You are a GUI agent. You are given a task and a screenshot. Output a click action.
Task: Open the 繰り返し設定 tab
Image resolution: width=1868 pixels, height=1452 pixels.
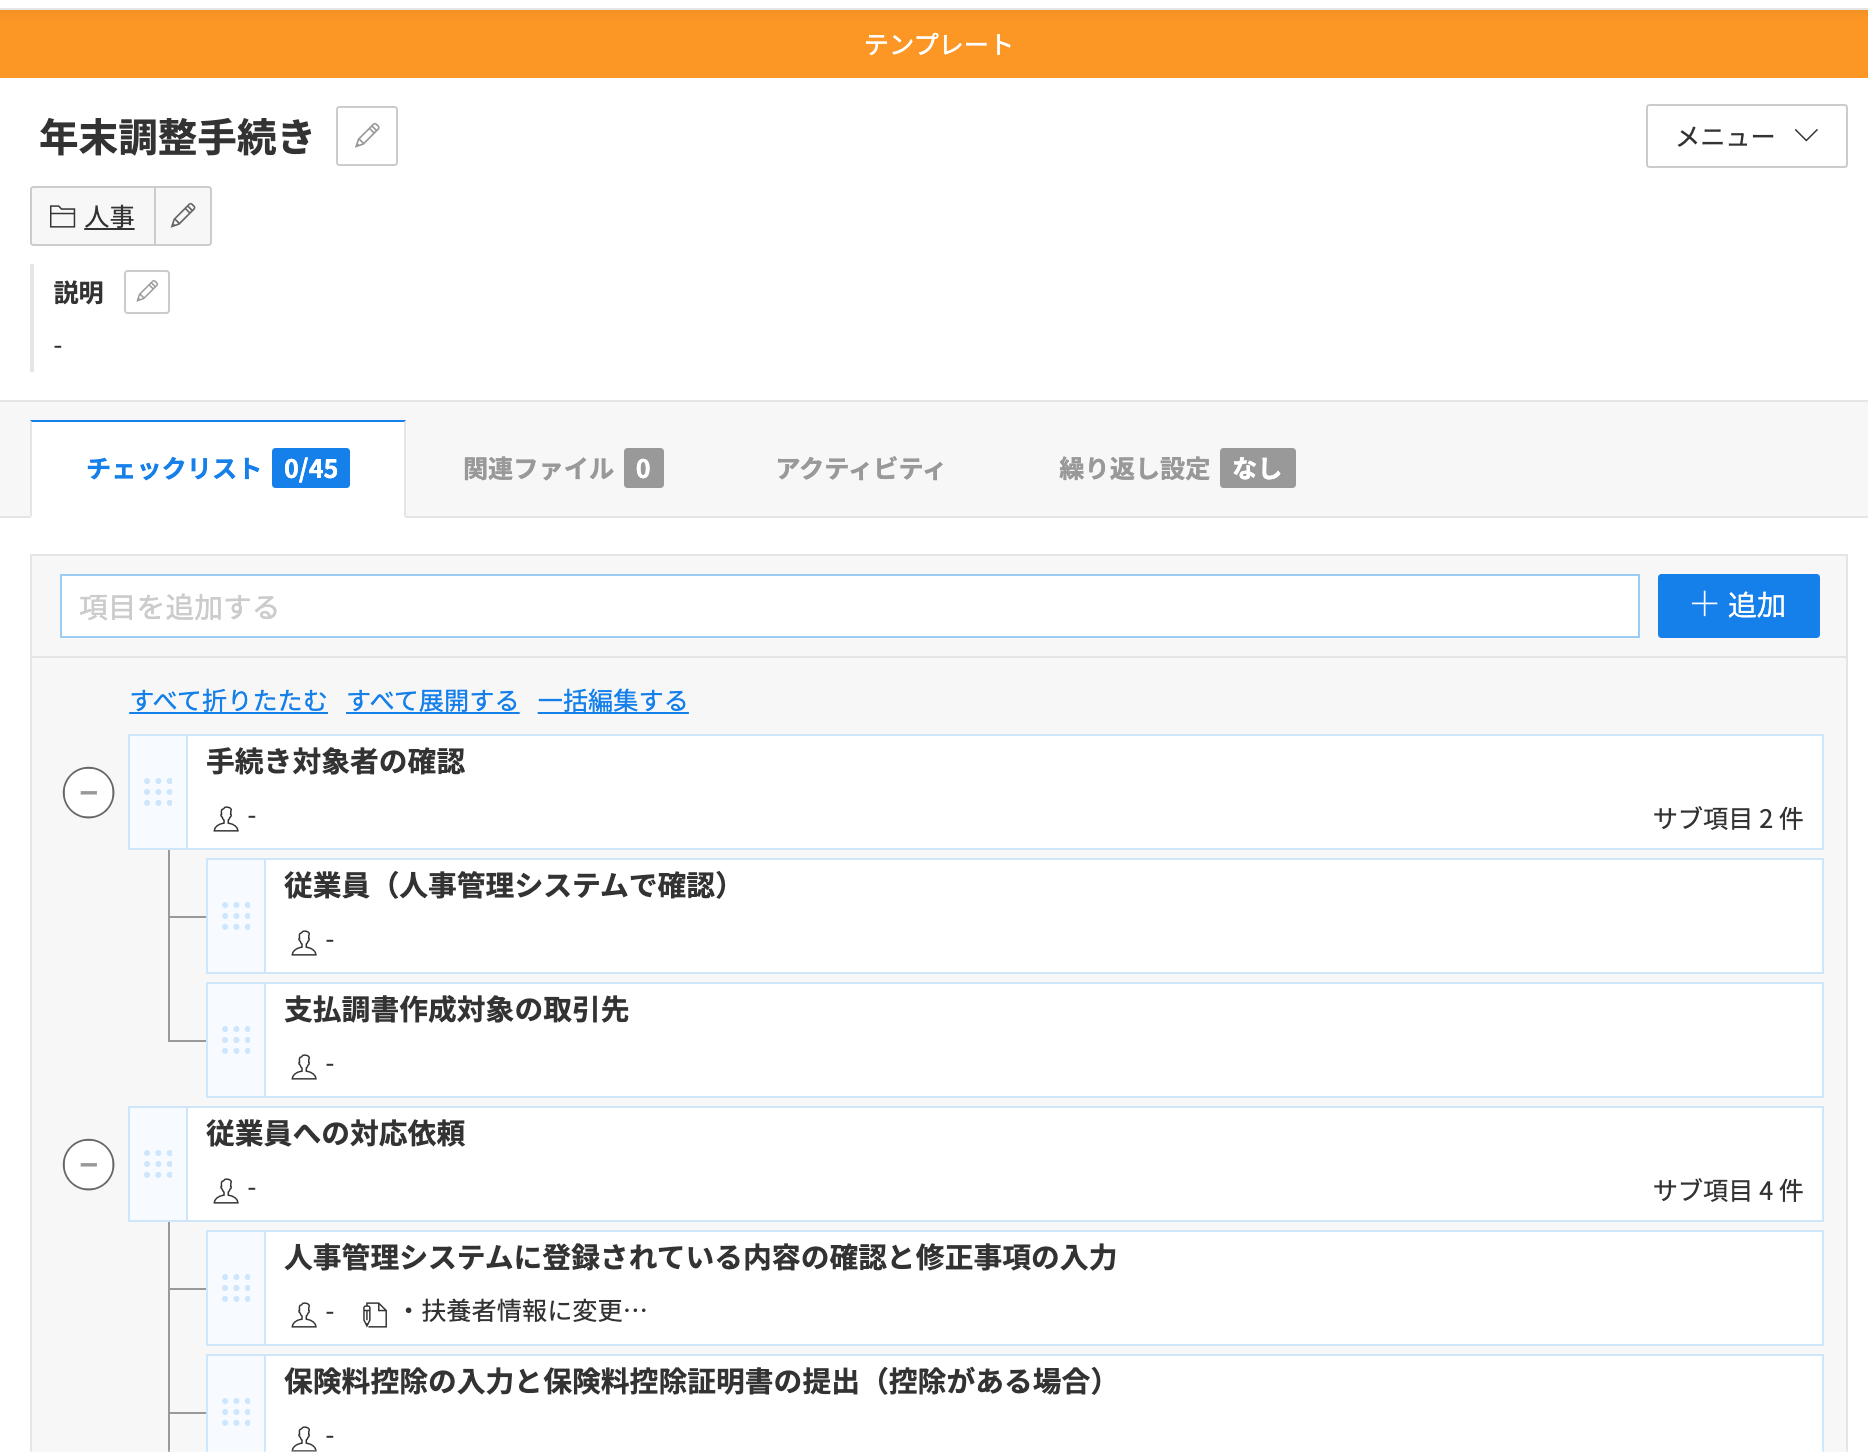(1177, 468)
